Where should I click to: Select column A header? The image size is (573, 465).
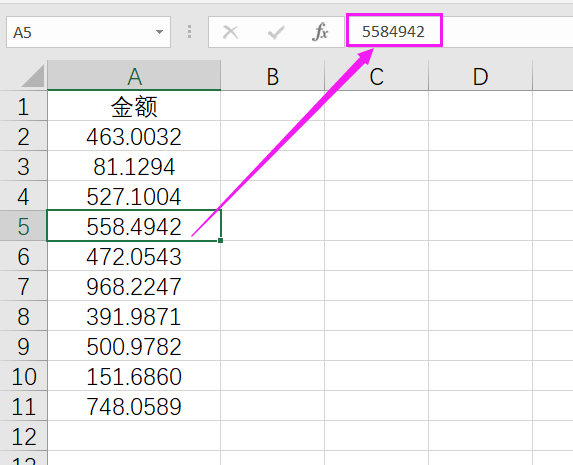coord(134,76)
